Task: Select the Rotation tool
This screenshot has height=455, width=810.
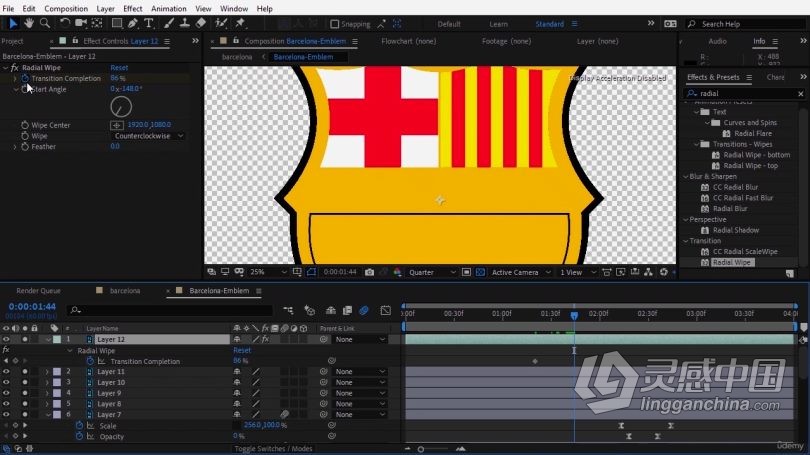Action: pyautogui.click(x=65, y=23)
